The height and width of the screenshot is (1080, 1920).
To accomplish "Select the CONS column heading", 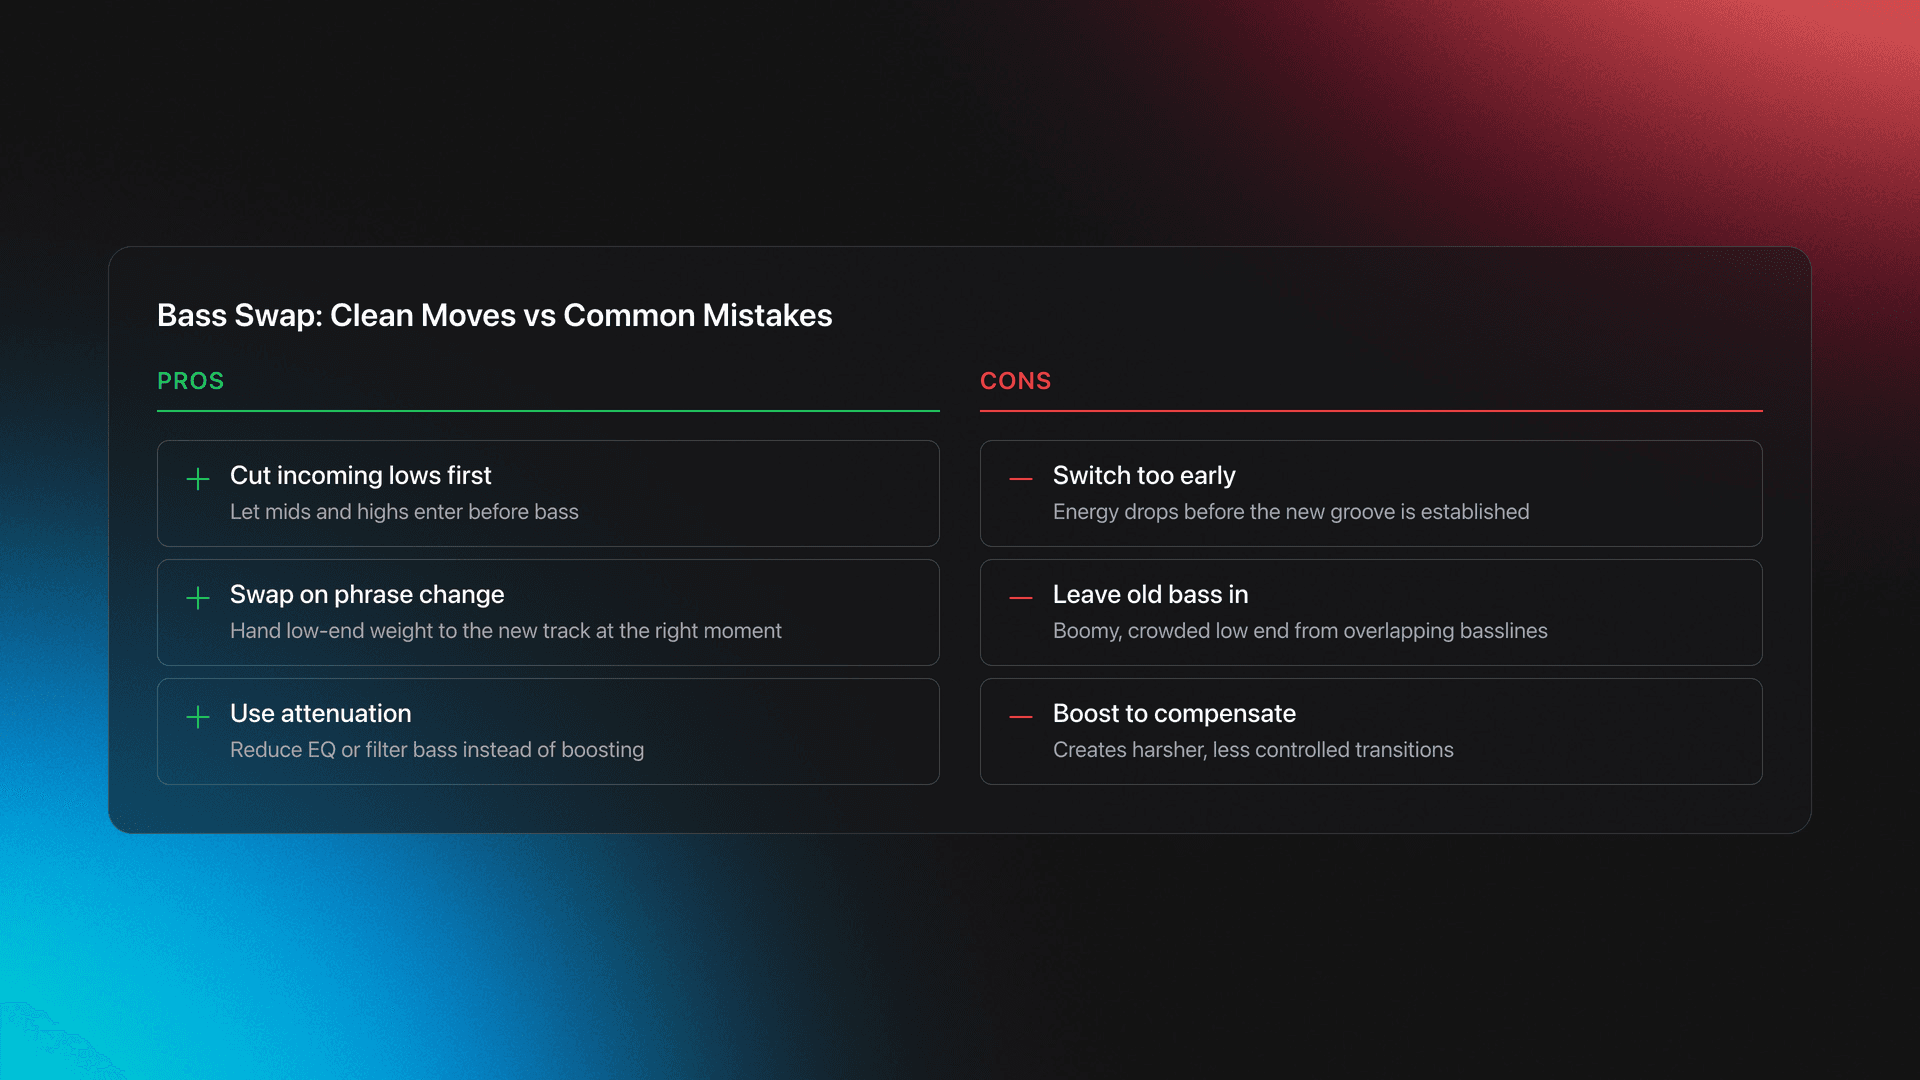I will pos(1015,381).
